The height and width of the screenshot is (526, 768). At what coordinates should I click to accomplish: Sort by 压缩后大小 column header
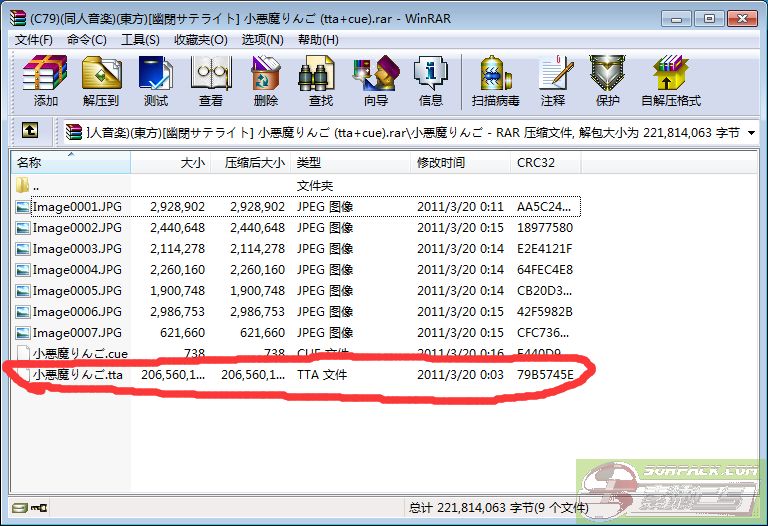click(x=251, y=162)
